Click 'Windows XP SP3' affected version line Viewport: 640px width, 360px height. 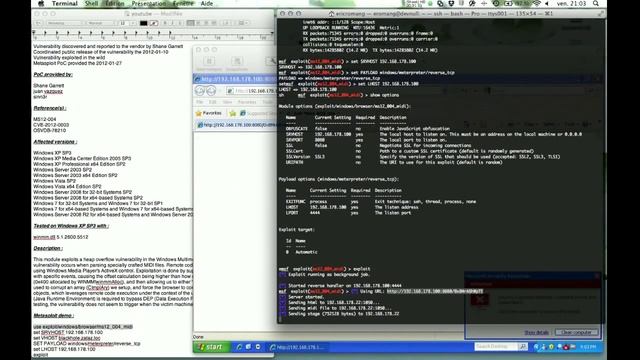52,153
